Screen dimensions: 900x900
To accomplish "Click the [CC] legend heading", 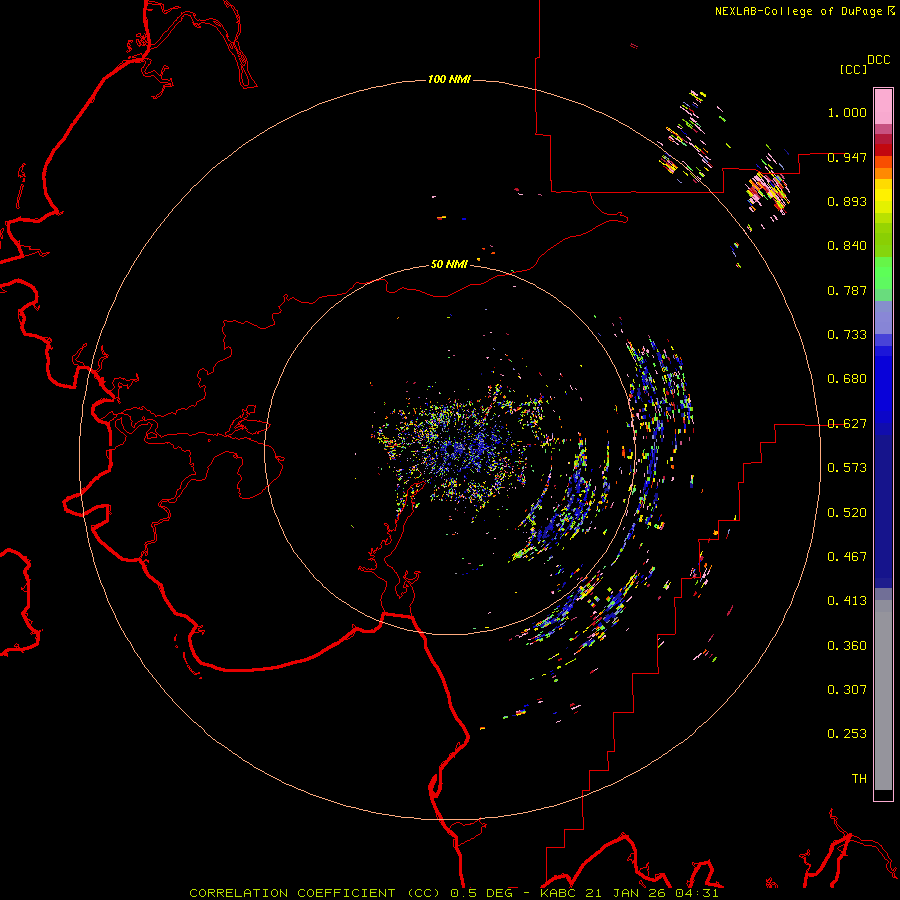I will tap(854, 69).
